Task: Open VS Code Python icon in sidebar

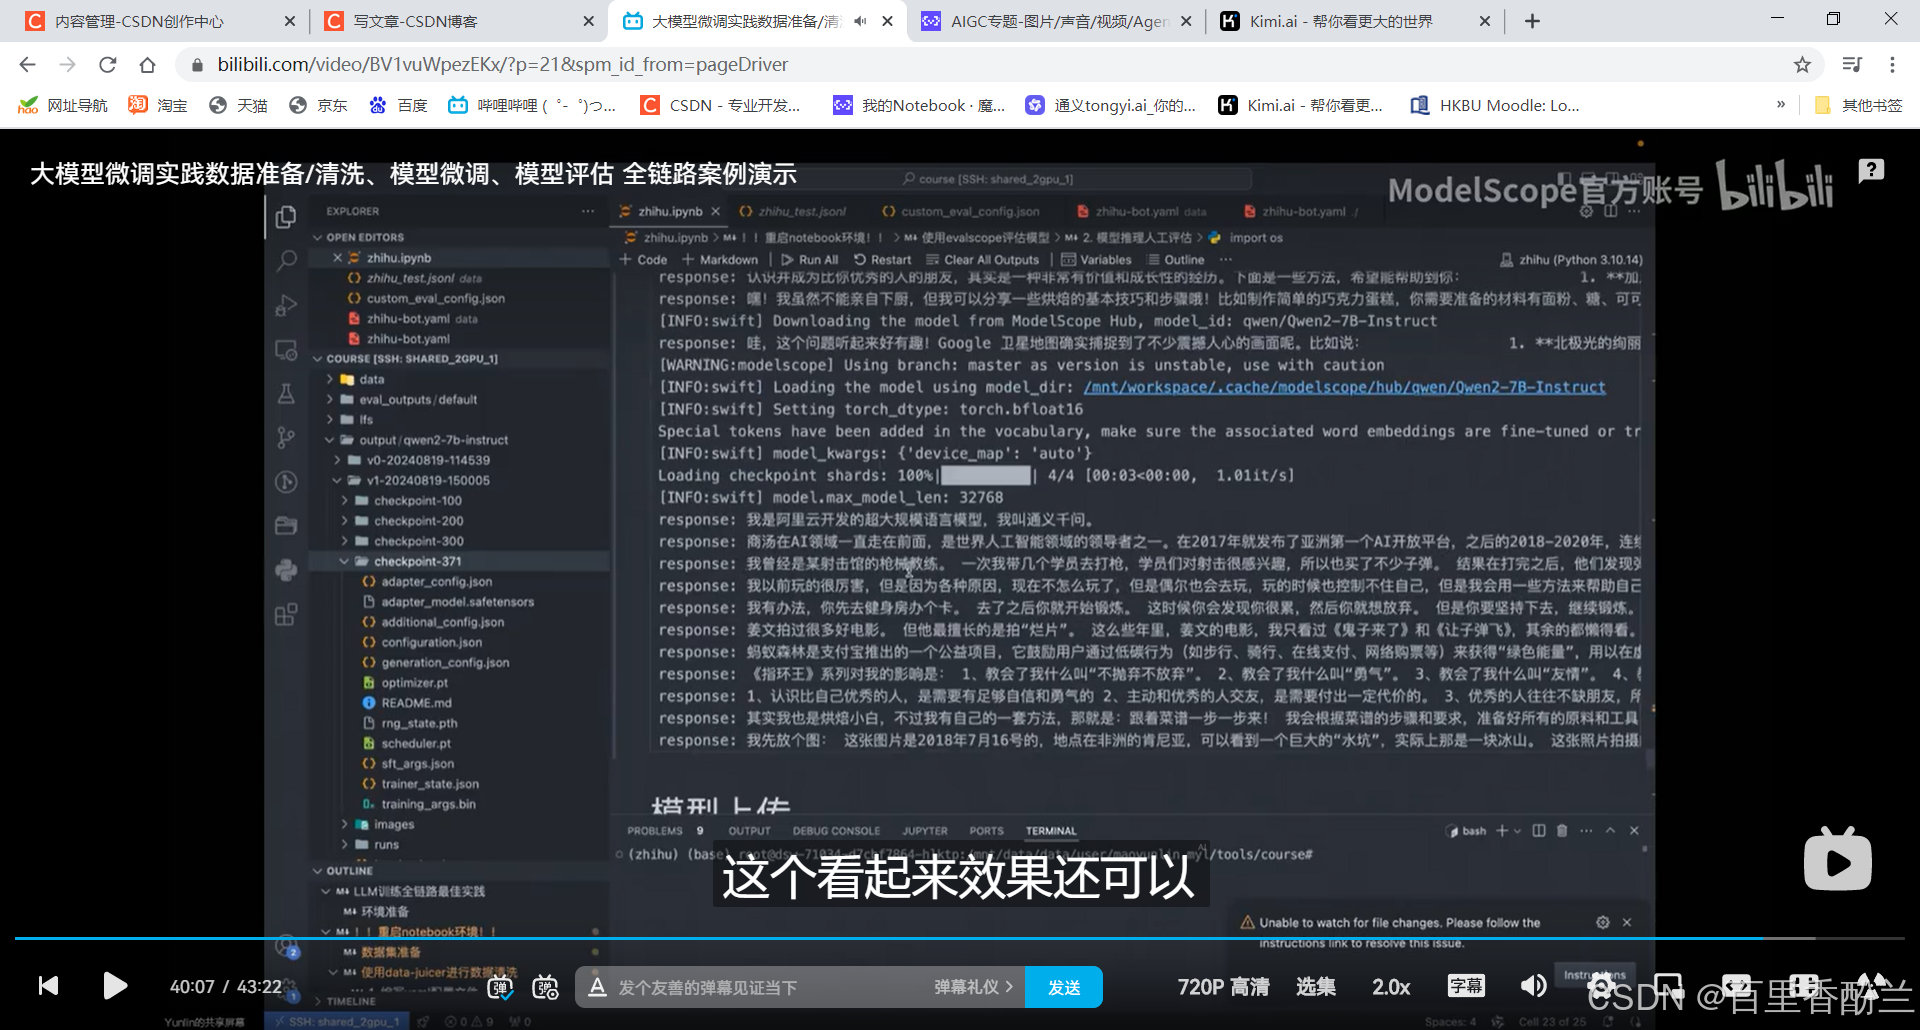Action: point(286,570)
